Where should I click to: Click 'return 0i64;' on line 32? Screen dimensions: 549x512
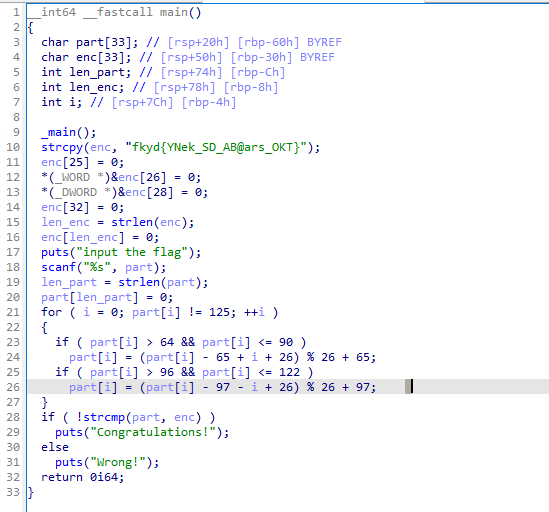click(x=83, y=477)
